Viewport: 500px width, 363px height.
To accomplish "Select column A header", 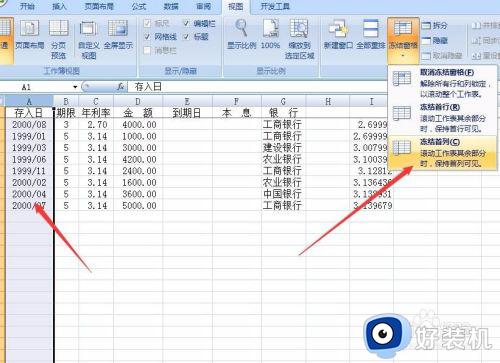I will point(29,101).
